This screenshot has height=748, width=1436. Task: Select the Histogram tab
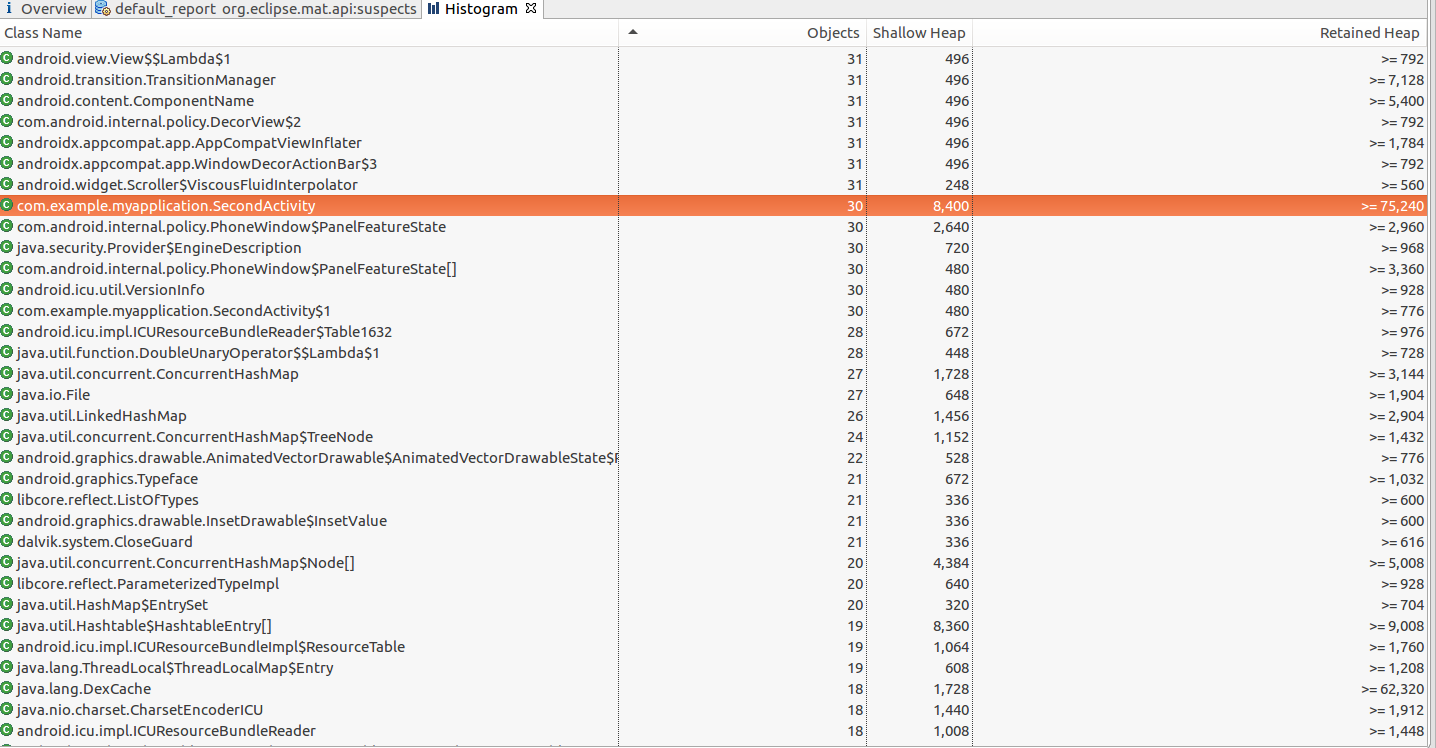481,9
